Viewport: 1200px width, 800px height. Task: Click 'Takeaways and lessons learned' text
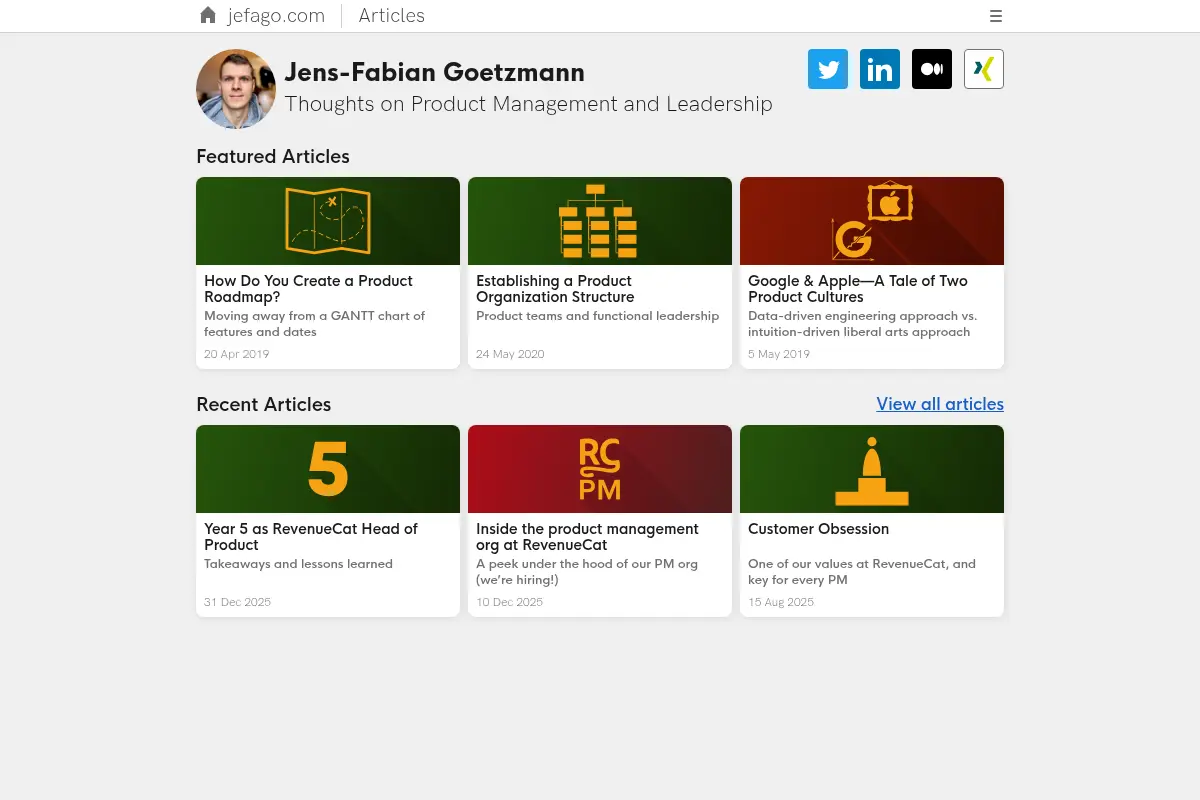pyautogui.click(x=298, y=564)
